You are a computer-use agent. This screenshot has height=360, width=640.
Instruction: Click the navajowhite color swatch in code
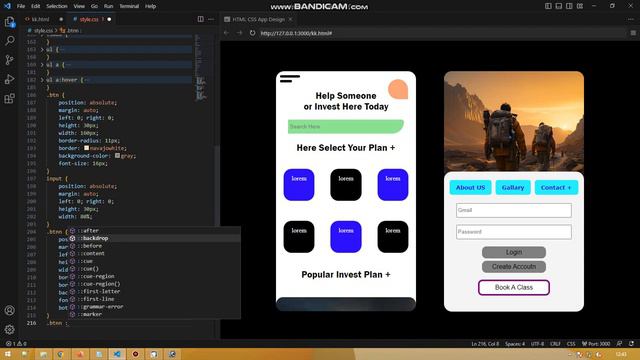pyautogui.click(x=87, y=148)
